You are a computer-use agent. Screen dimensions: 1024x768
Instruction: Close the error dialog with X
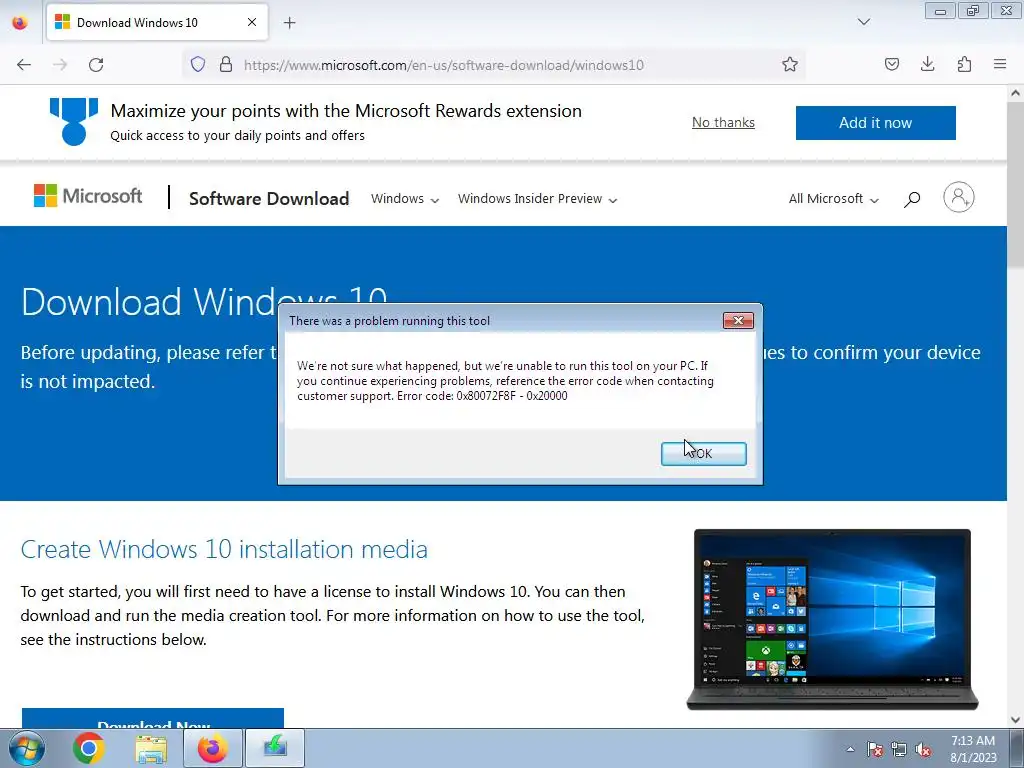[738, 320]
